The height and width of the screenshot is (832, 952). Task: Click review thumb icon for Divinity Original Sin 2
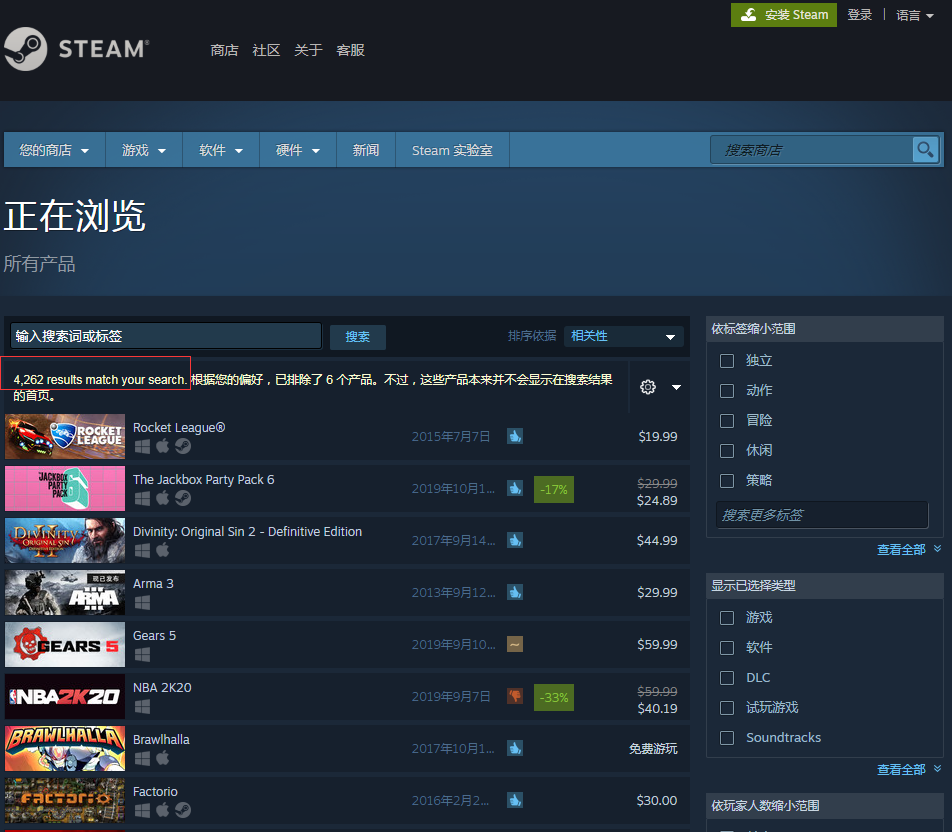coord(515,540)
